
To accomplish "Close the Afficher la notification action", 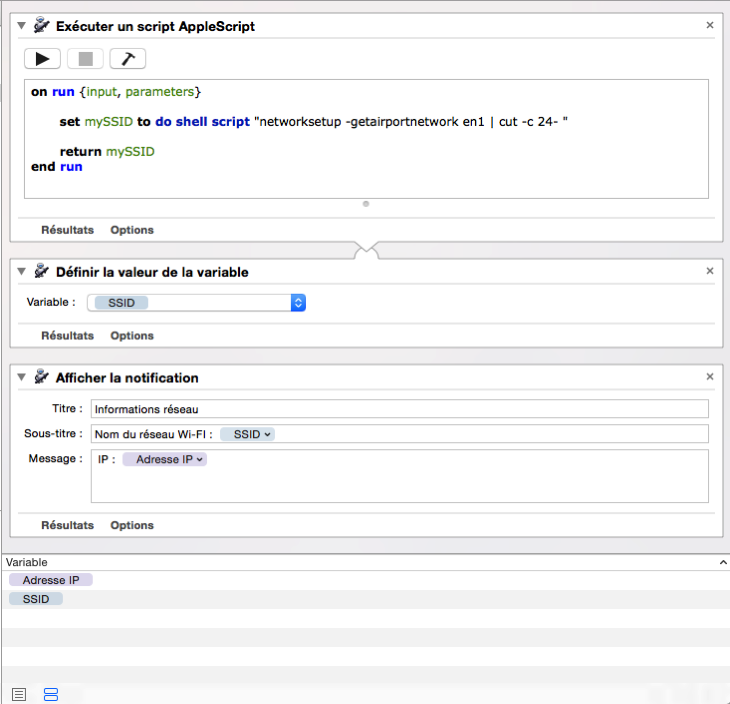I will (710, 377).
